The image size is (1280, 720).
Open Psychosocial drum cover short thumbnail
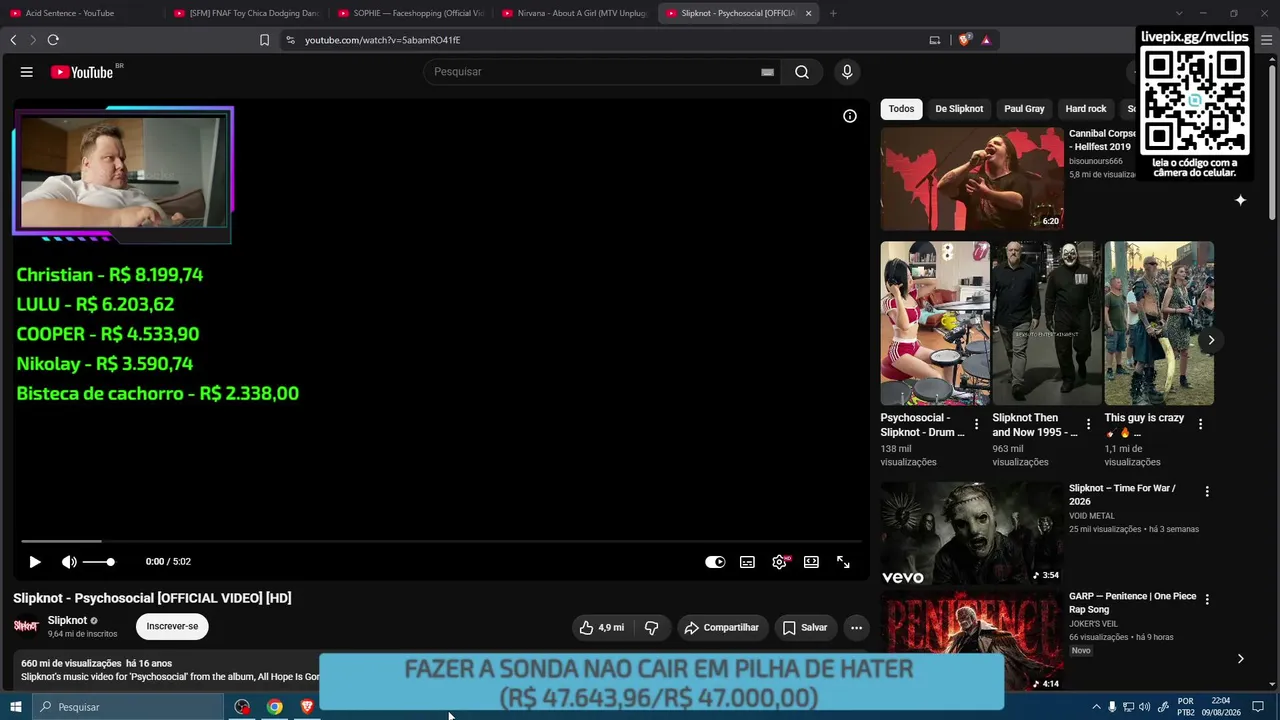click(935, 323)
